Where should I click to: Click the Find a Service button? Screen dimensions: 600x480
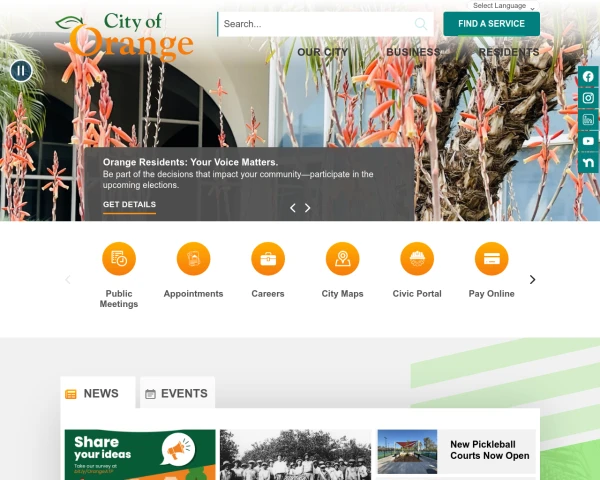(491, 24)
